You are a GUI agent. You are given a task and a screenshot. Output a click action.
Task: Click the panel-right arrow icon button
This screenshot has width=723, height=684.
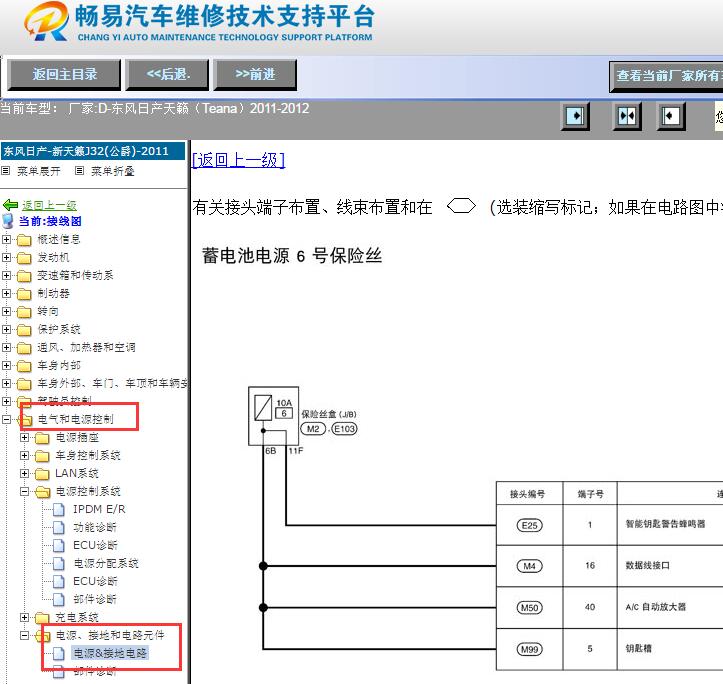(575, 116)
